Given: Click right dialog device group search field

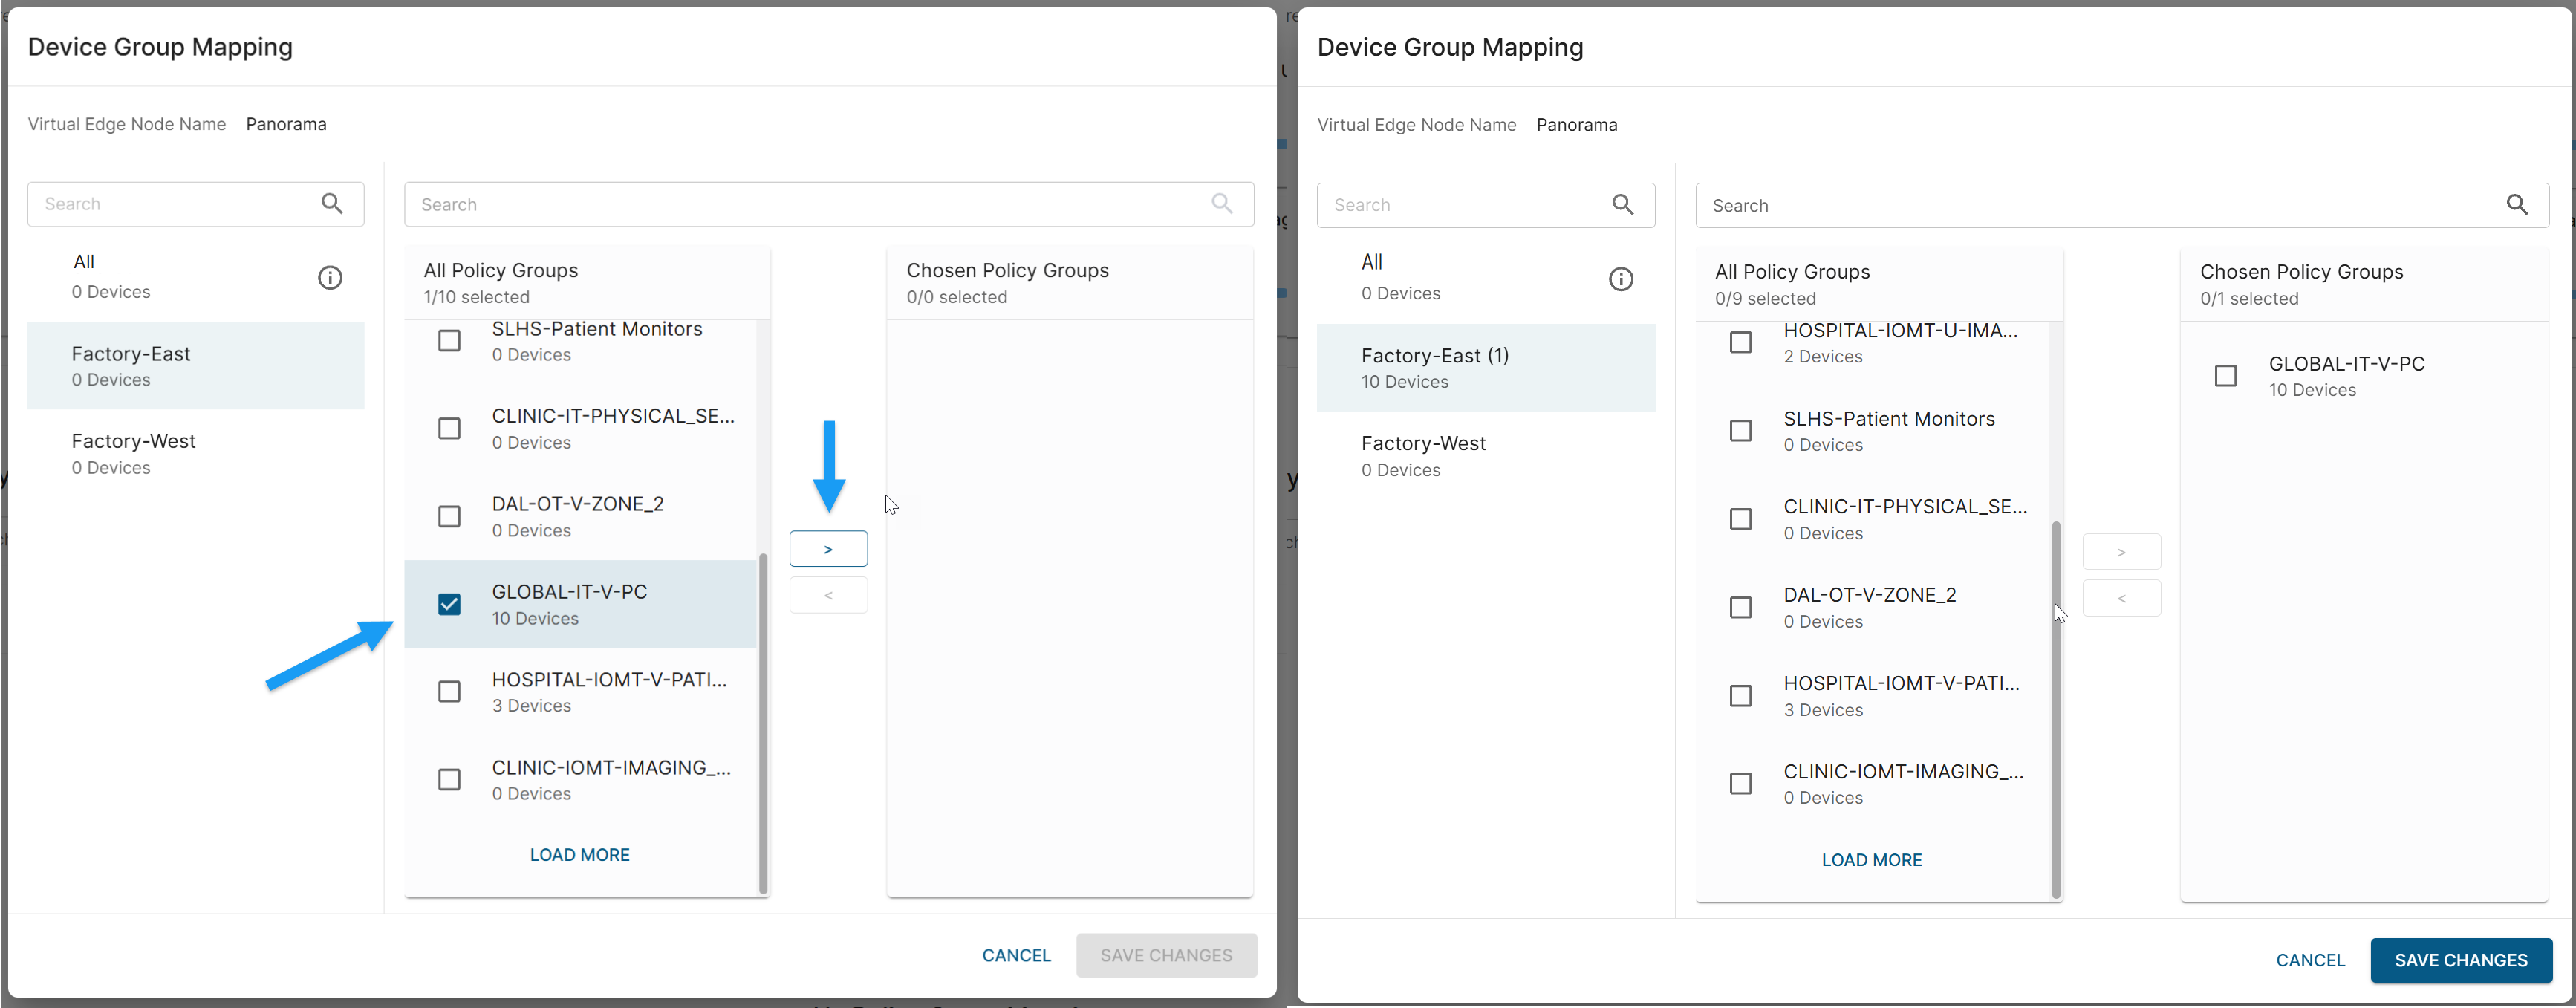Looking at the screenshot, I should [1460, 205].
